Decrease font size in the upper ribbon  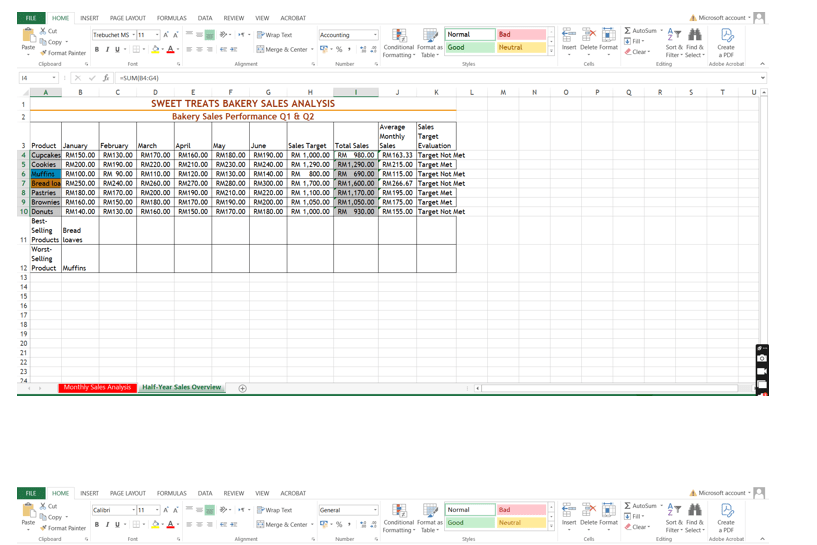click(x=176, y=35)
